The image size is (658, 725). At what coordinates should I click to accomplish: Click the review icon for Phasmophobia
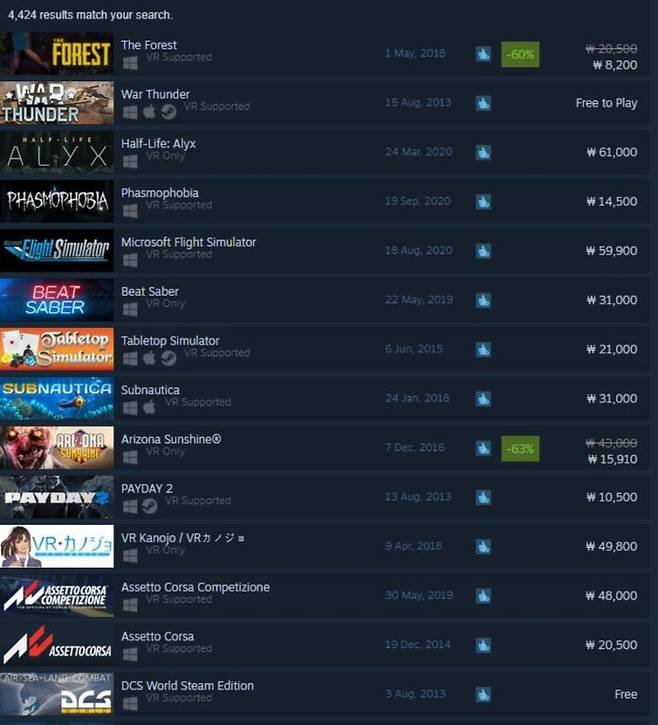click(x=483, y=202)
